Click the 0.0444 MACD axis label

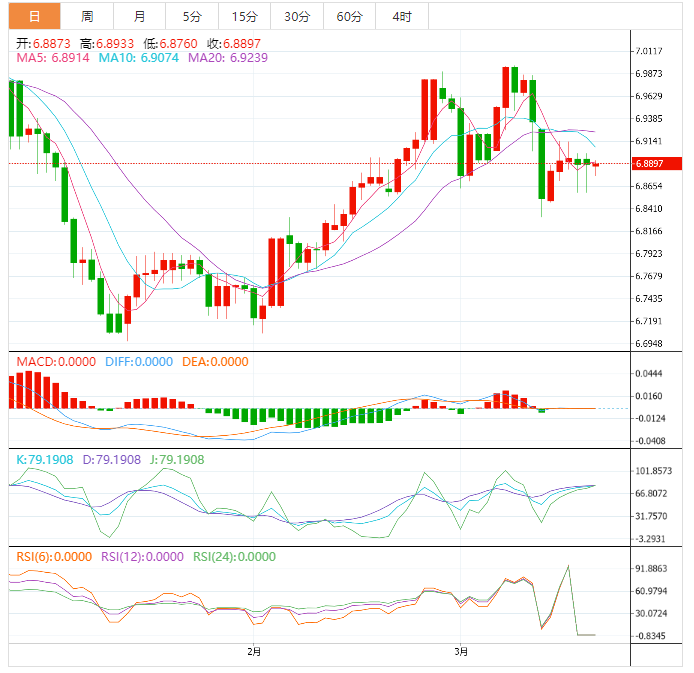coord(649,374)
